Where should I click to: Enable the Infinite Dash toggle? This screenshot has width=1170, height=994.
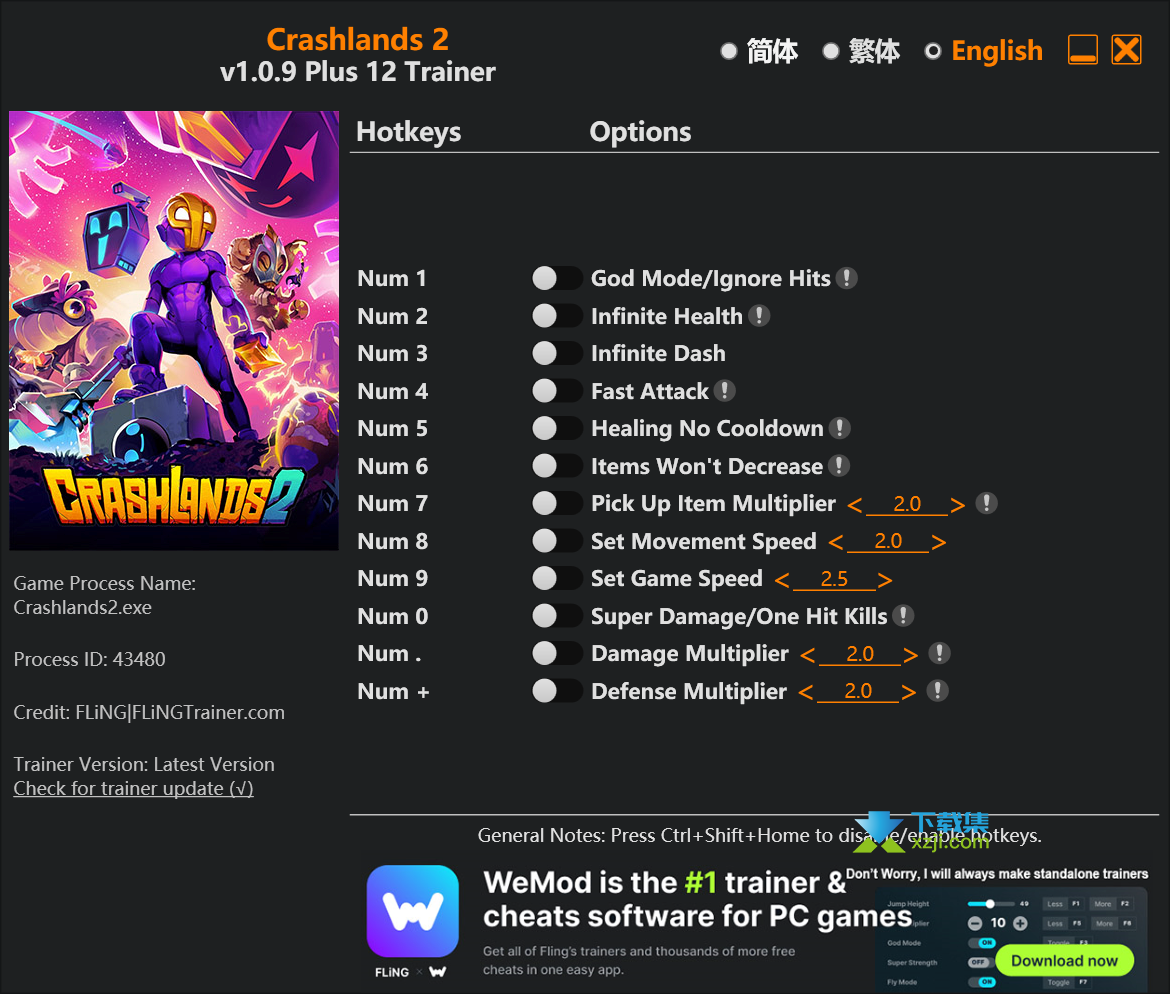[x=557, y=353]
